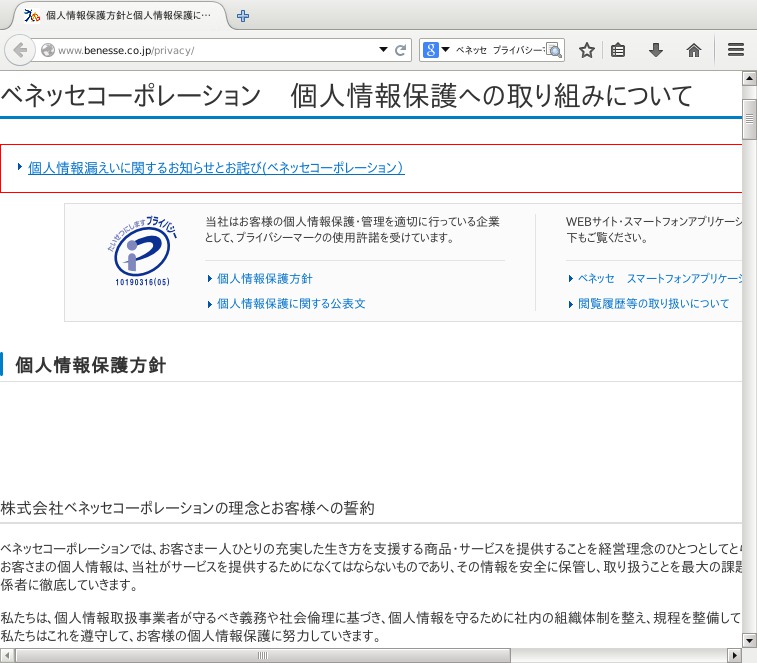Image resolution: width=757 pixels, height=663 pixels.
Task: Open the 個人情報漏えいに関するお知らせとお詫び link
Action: coord(216,168)
